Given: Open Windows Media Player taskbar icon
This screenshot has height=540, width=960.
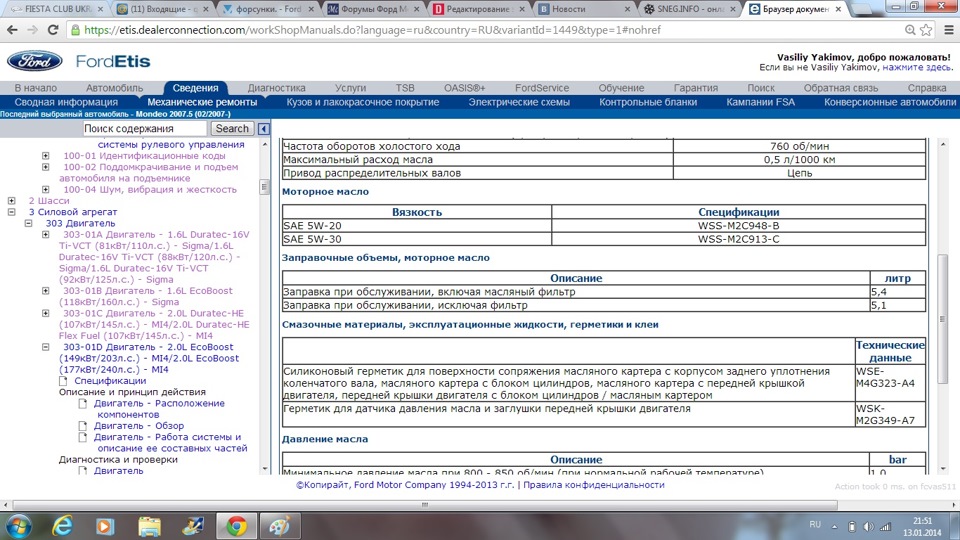Looking at the screenshot, I should [105, 526].
